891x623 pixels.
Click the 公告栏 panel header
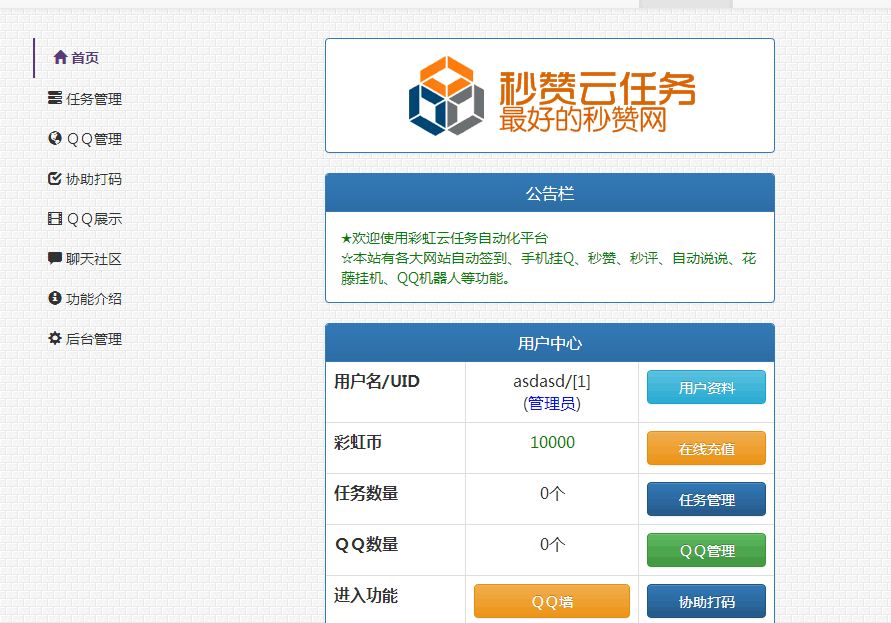[550, 193]
